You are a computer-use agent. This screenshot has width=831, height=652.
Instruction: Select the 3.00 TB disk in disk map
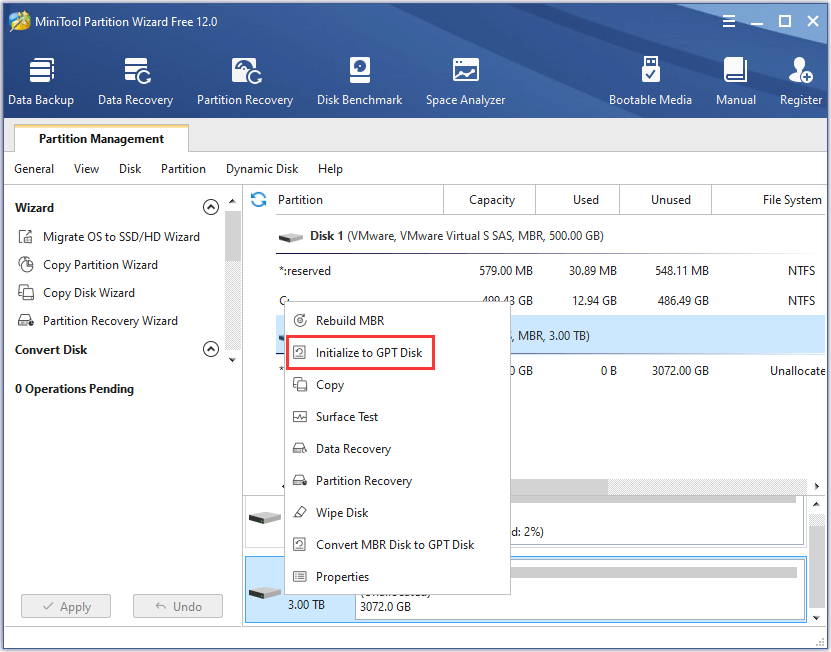tap(300, 589)
